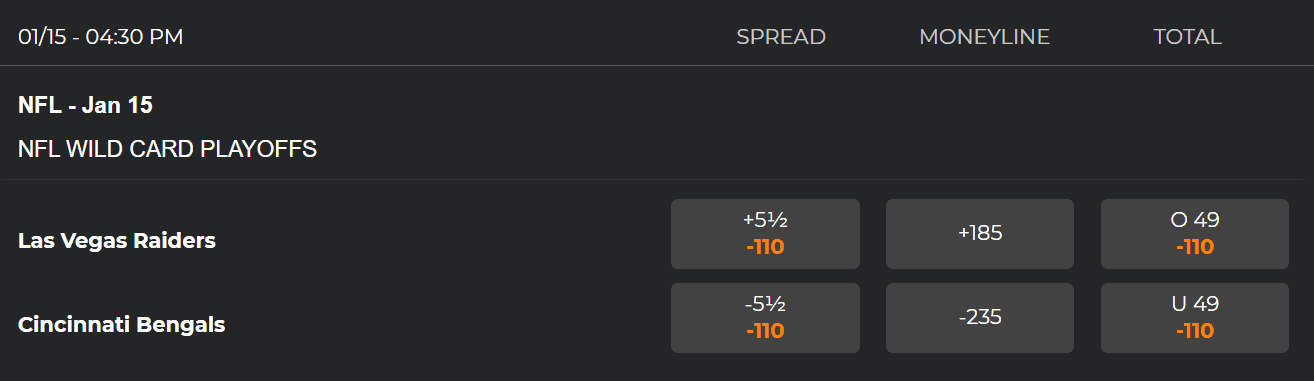Click the U 49 under line label
The width and height of the screenshot is (1314, 381).
(1195, 305)
